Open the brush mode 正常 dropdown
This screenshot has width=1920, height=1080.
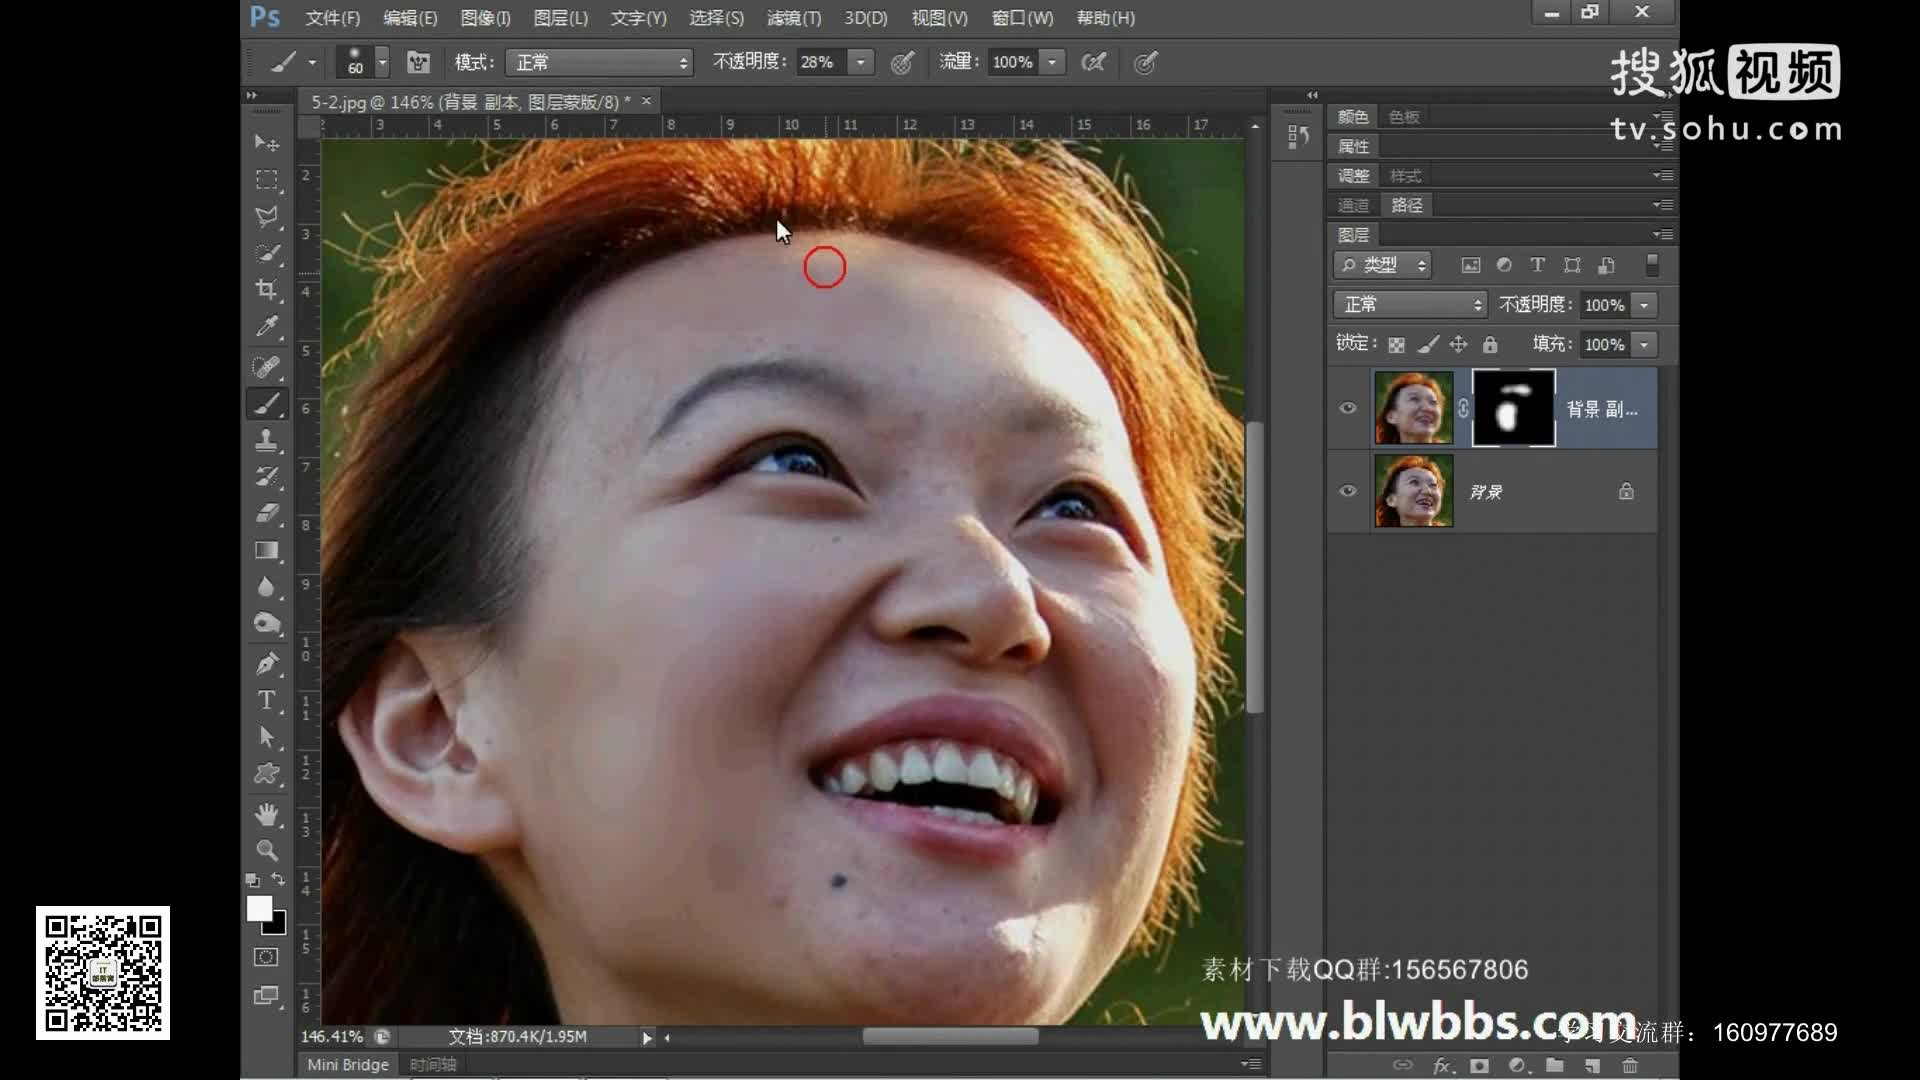pos(598,62)
